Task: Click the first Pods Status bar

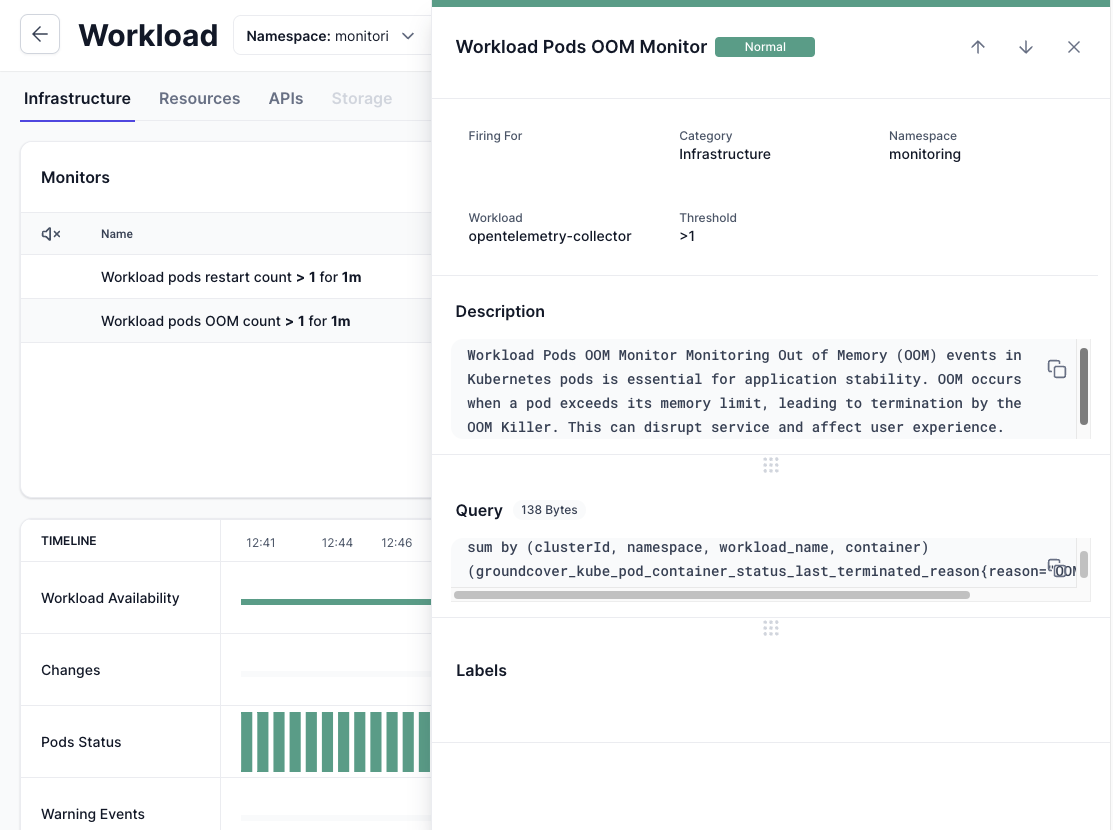Action: coord(247,742)
